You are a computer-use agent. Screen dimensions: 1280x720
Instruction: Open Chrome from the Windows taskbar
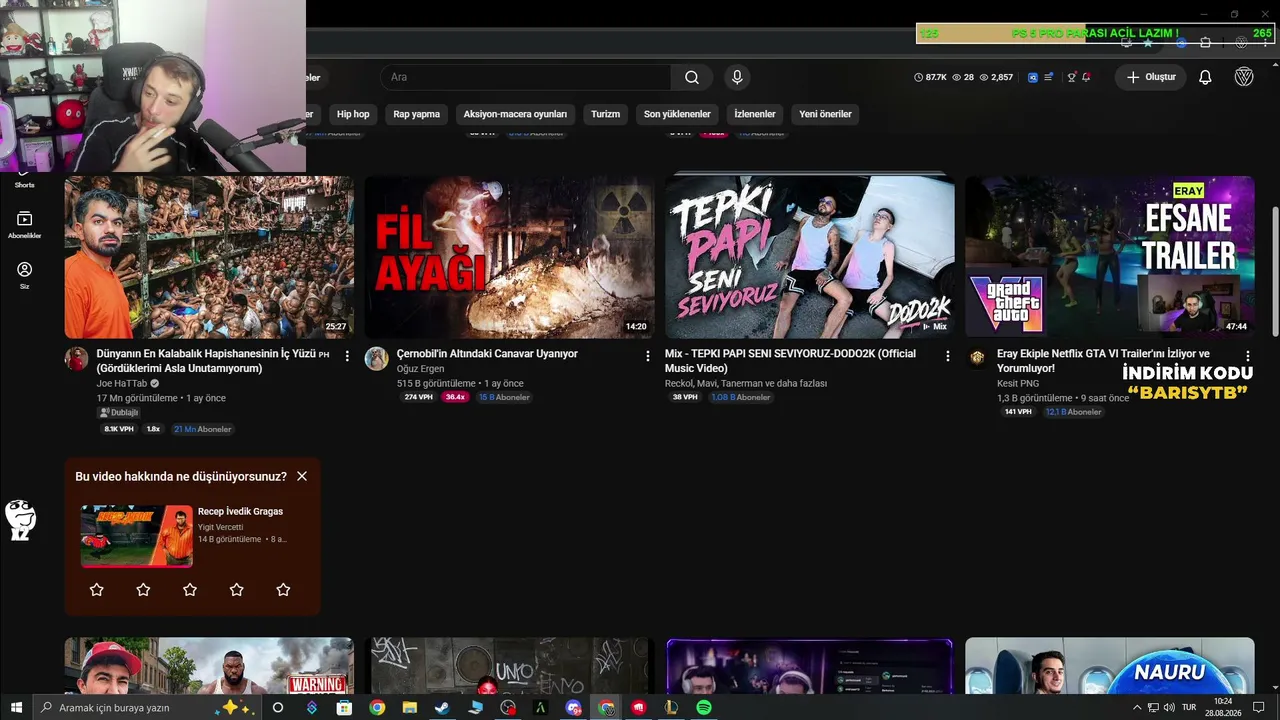377,708
